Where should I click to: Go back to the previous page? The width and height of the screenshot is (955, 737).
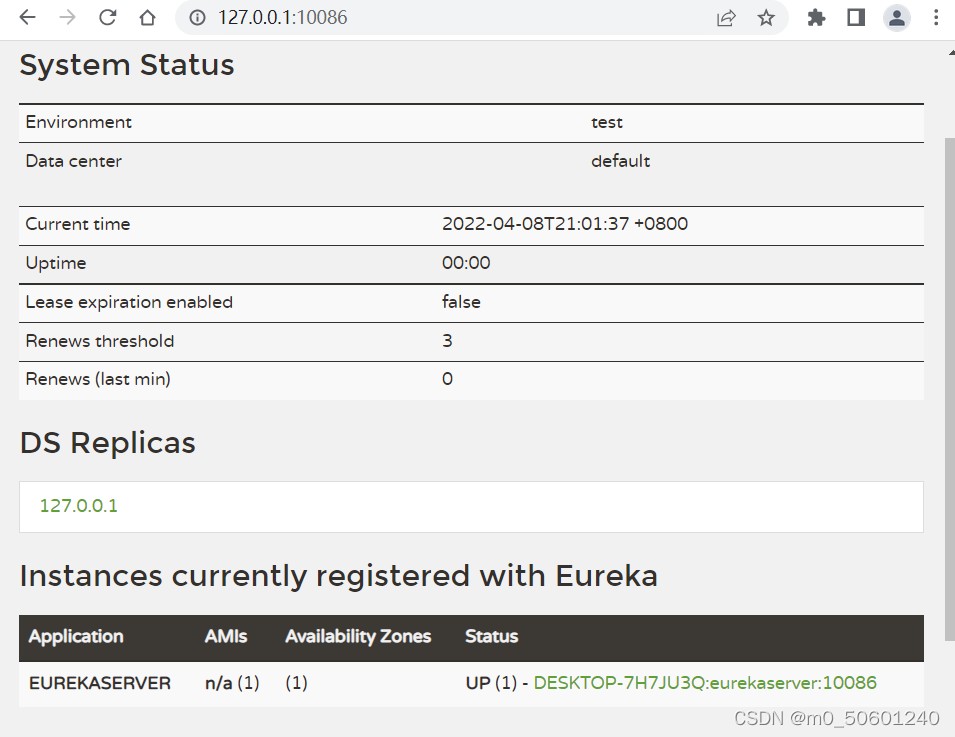(x=28, y=17)
